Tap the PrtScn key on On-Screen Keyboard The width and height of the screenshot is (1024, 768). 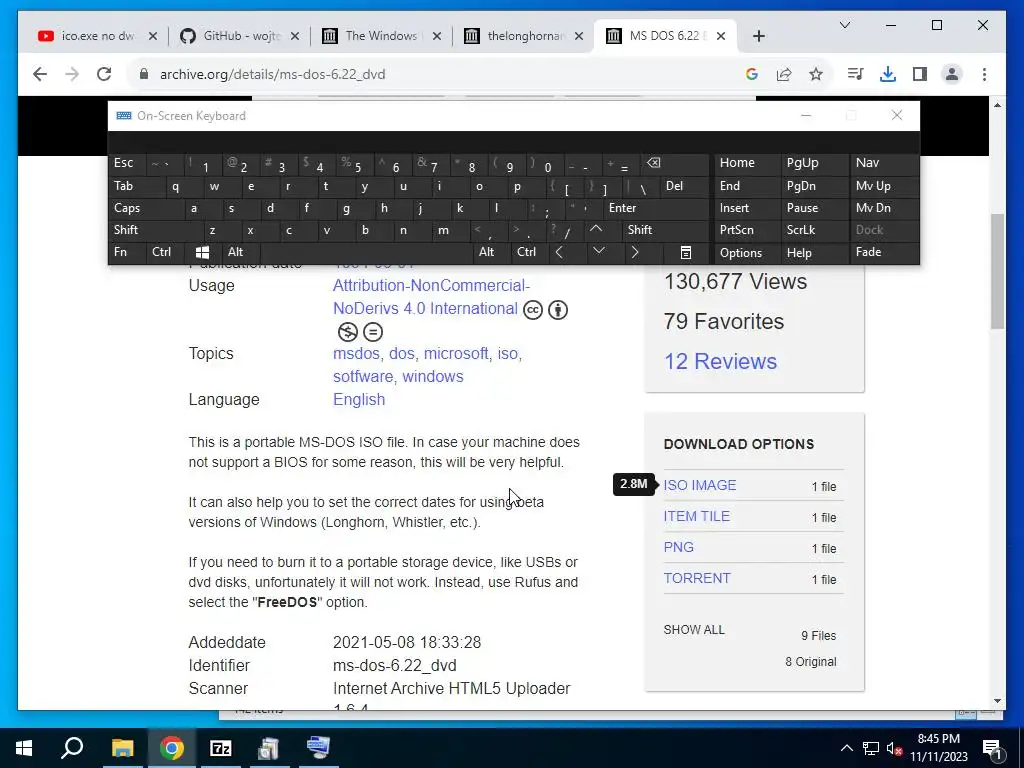click(x=746, y=230)
